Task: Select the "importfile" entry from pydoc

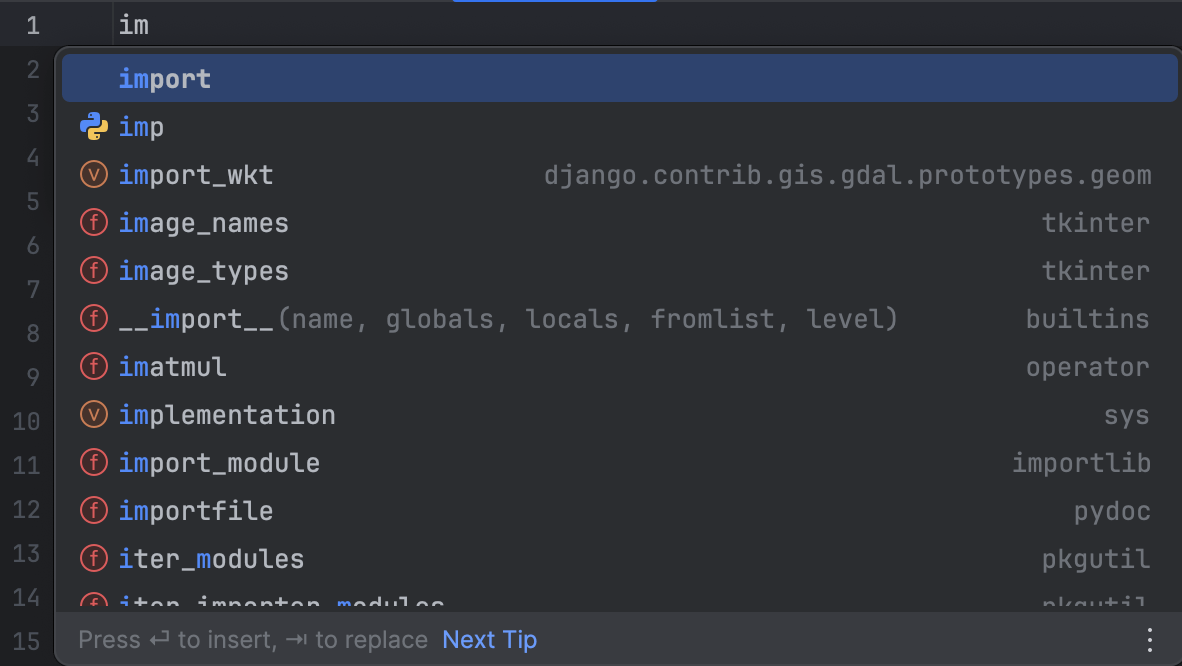Action: [196, 510]
